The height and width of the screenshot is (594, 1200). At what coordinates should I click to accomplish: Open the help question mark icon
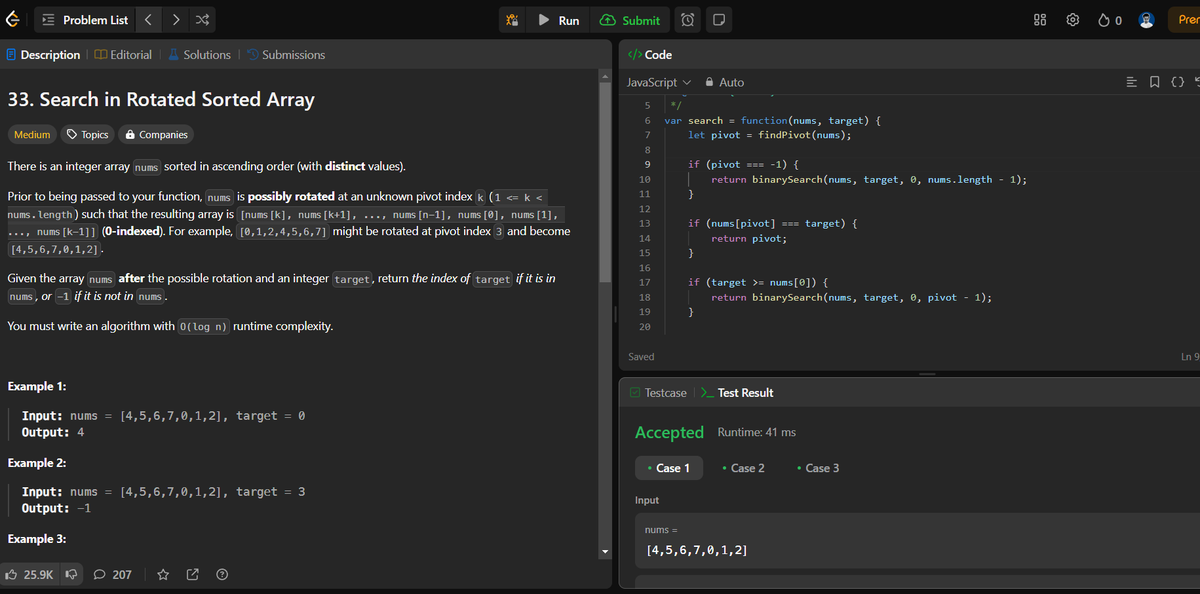[222, 575]
